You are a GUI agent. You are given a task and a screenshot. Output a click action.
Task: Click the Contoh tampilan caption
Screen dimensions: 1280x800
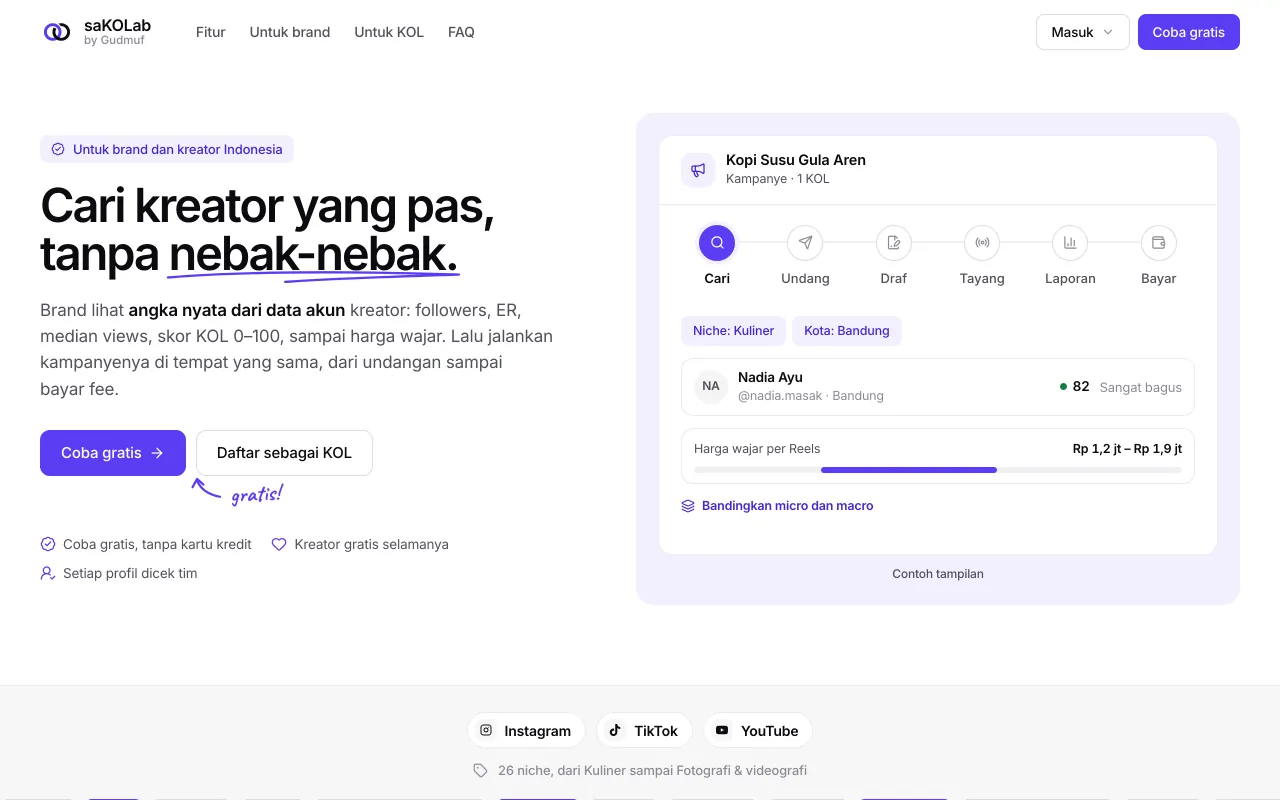pyautogui.click(x=938, y=574)
